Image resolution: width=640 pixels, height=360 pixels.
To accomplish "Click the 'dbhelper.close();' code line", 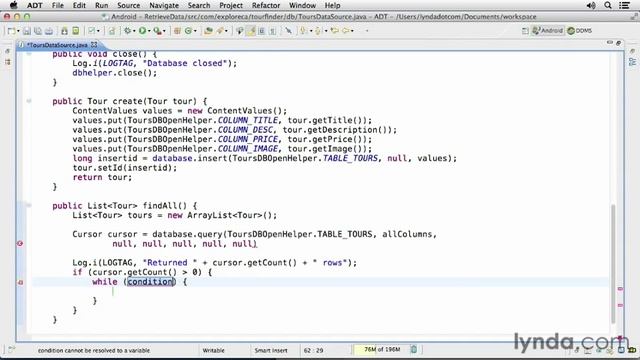I will (x=115, y=73).
